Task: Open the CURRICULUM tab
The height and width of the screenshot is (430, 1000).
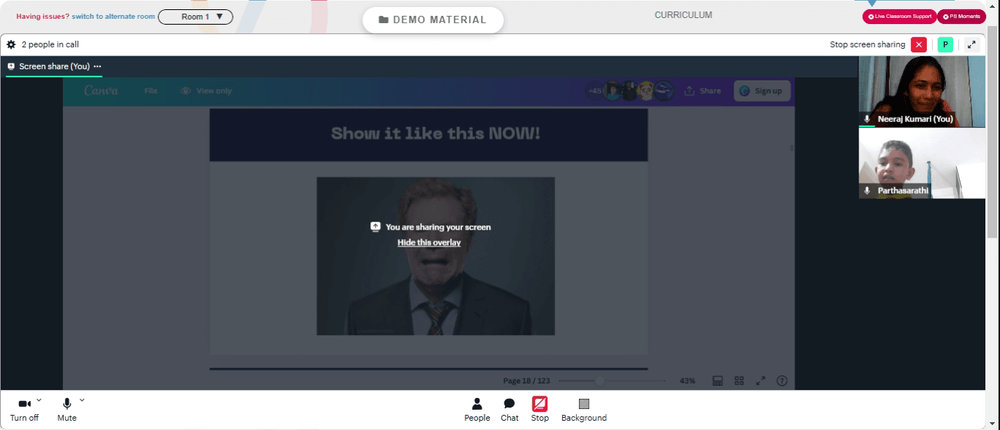Action: tap(683, 15)
